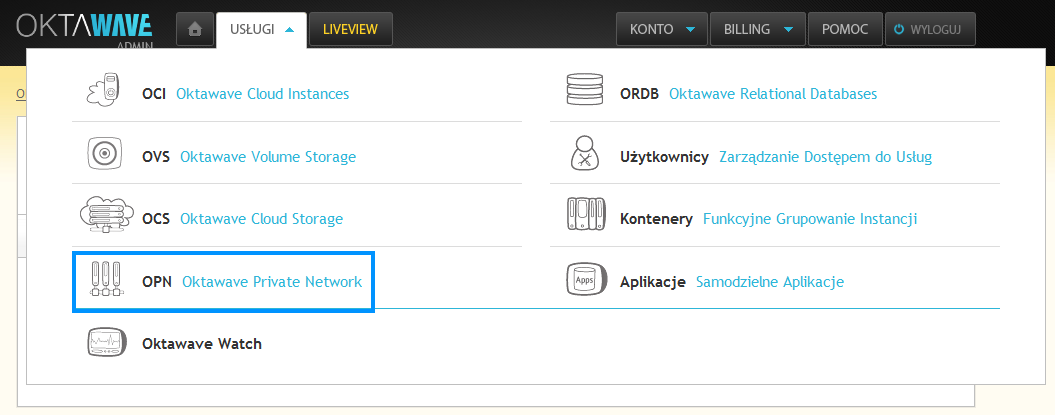Click the Użytkownicy user icon
The width and height of the screenshot is (1055, 415).
click(x=583, y=153)
